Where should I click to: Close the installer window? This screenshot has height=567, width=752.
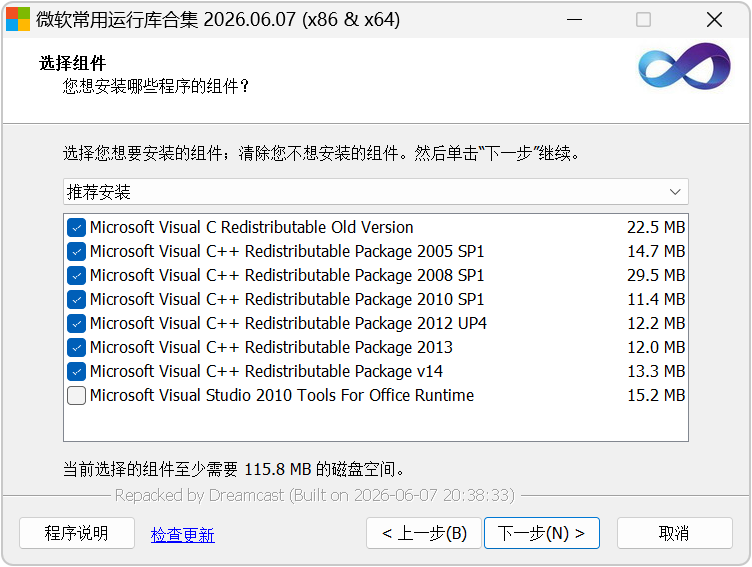(x=714, y=20)
